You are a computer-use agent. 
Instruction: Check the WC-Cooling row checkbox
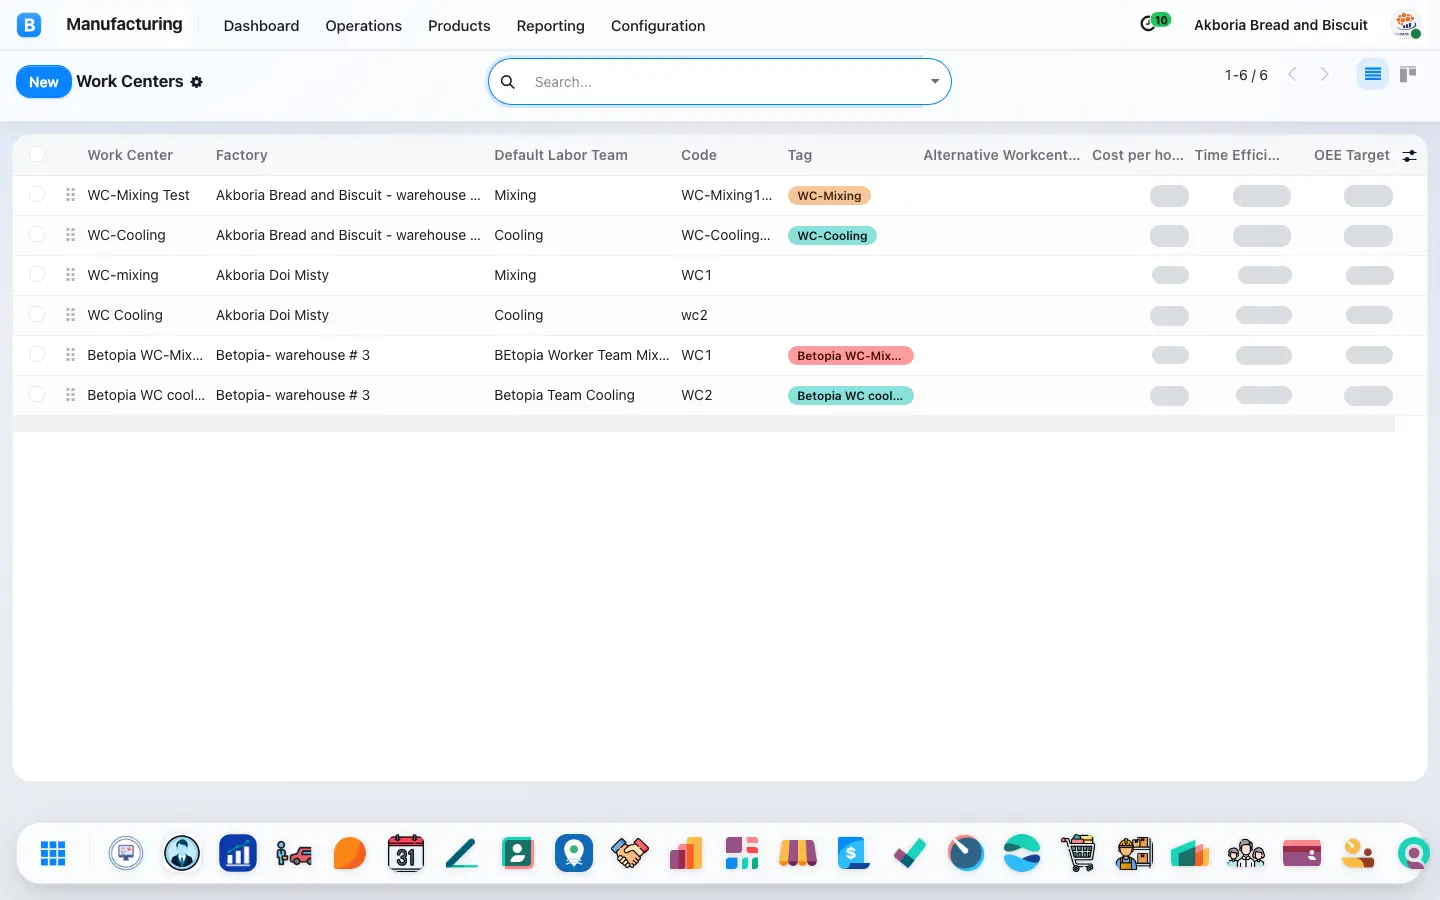[37, 234]
